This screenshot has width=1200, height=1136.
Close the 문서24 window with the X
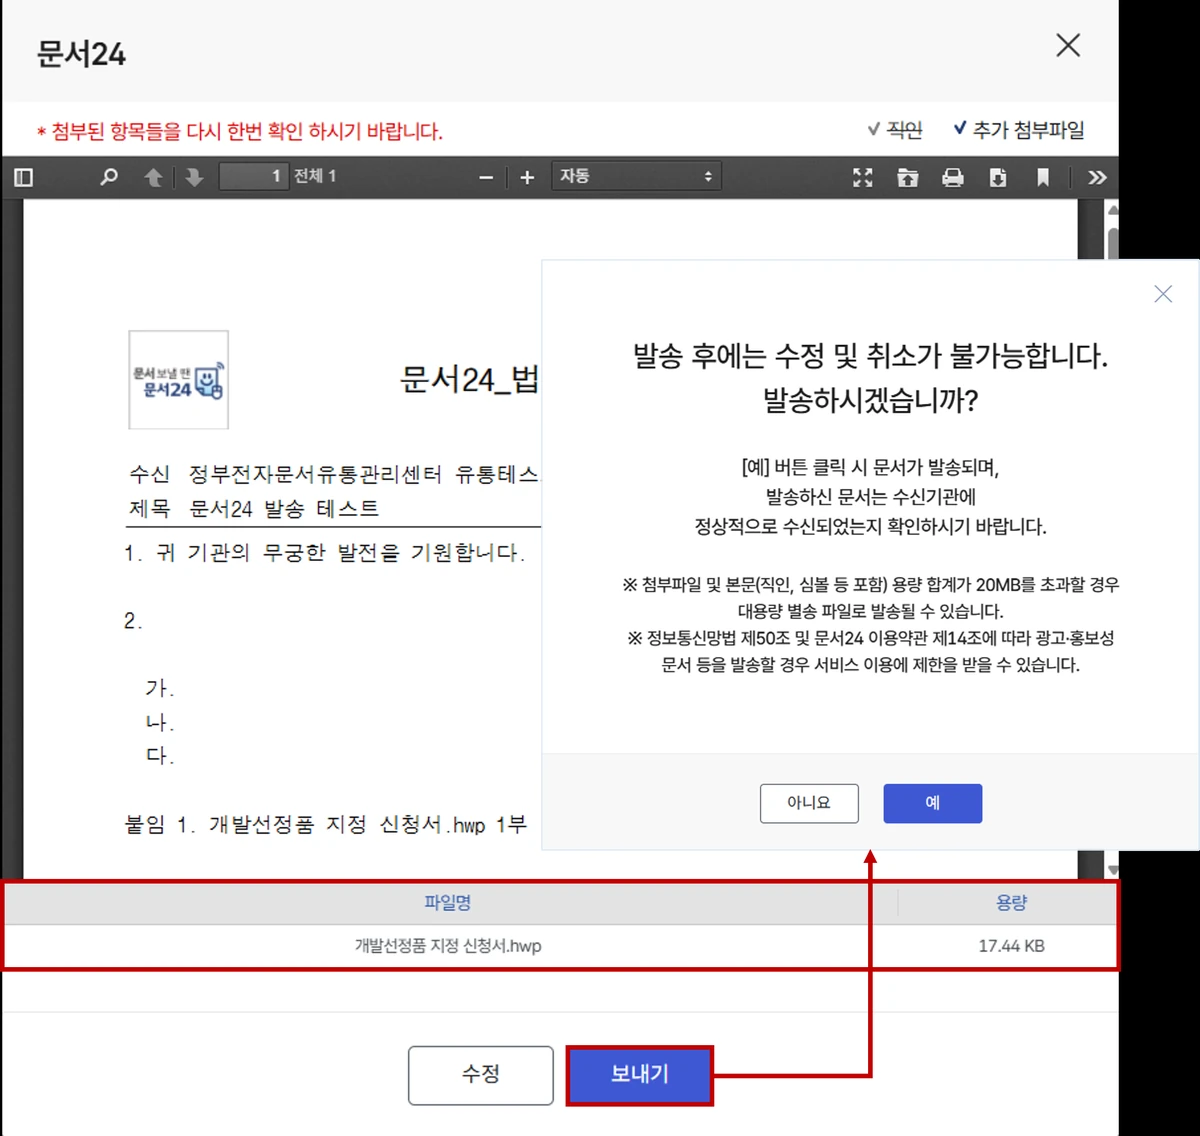(1068, 45)
